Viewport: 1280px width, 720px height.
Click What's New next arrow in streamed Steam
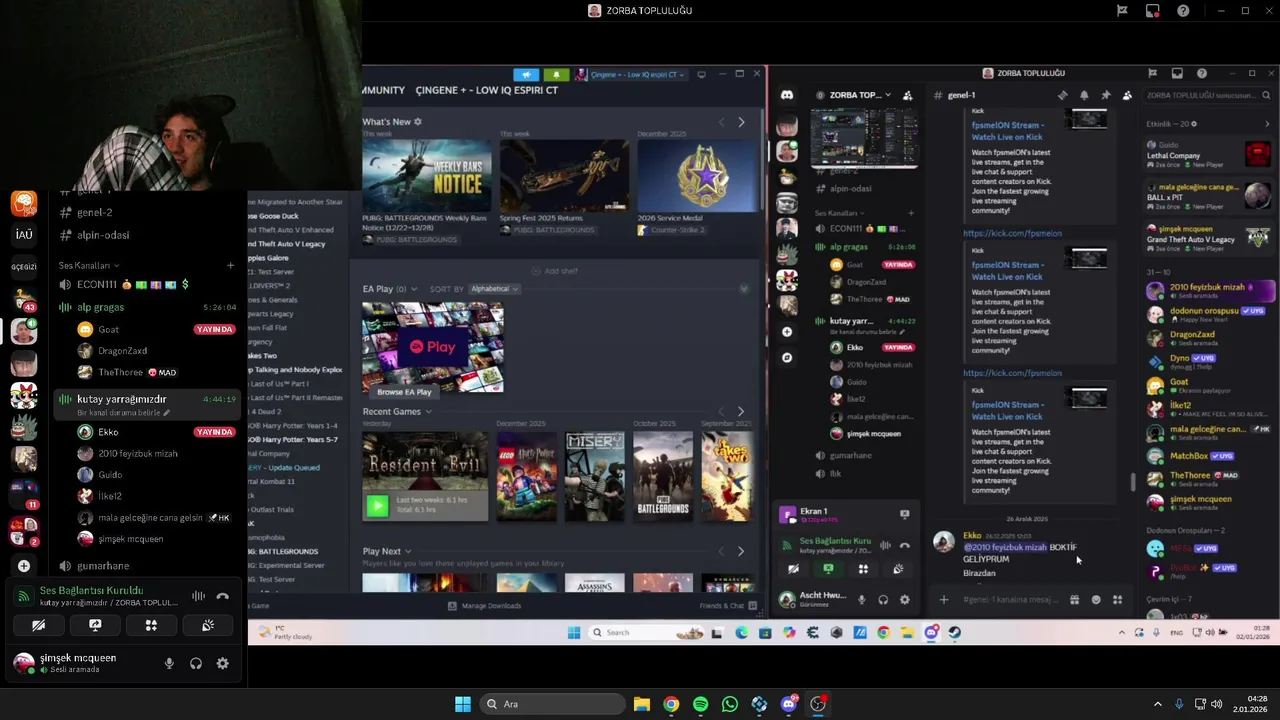(741, 122)
